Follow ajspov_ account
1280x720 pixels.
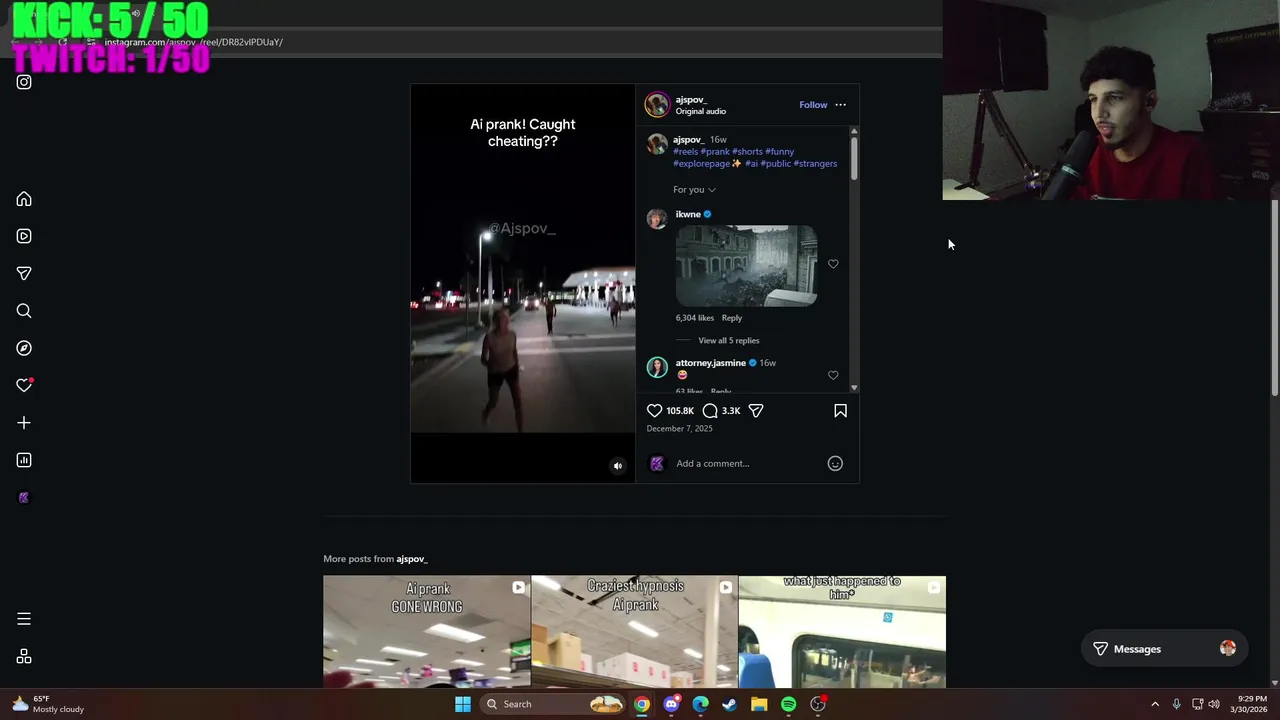click(x=813, y=105)
